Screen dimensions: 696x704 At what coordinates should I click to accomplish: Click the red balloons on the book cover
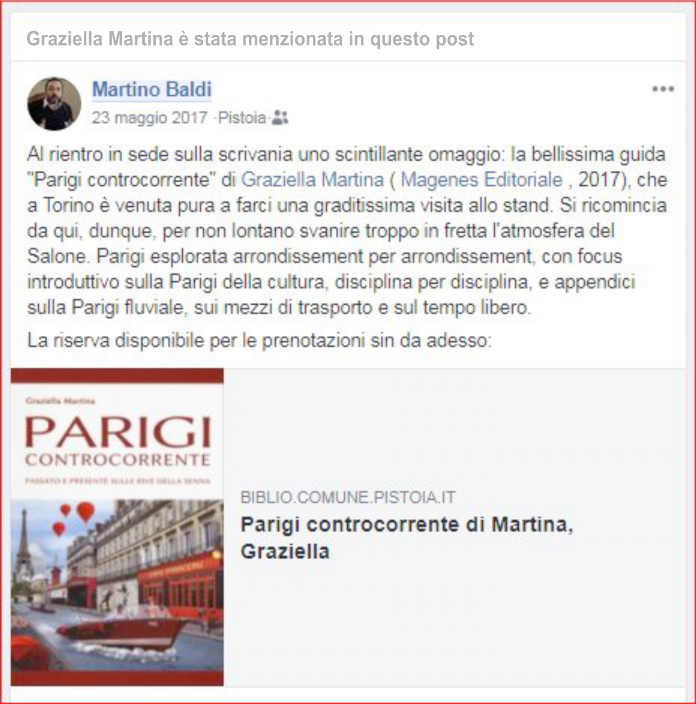click(x=75, y=517)
